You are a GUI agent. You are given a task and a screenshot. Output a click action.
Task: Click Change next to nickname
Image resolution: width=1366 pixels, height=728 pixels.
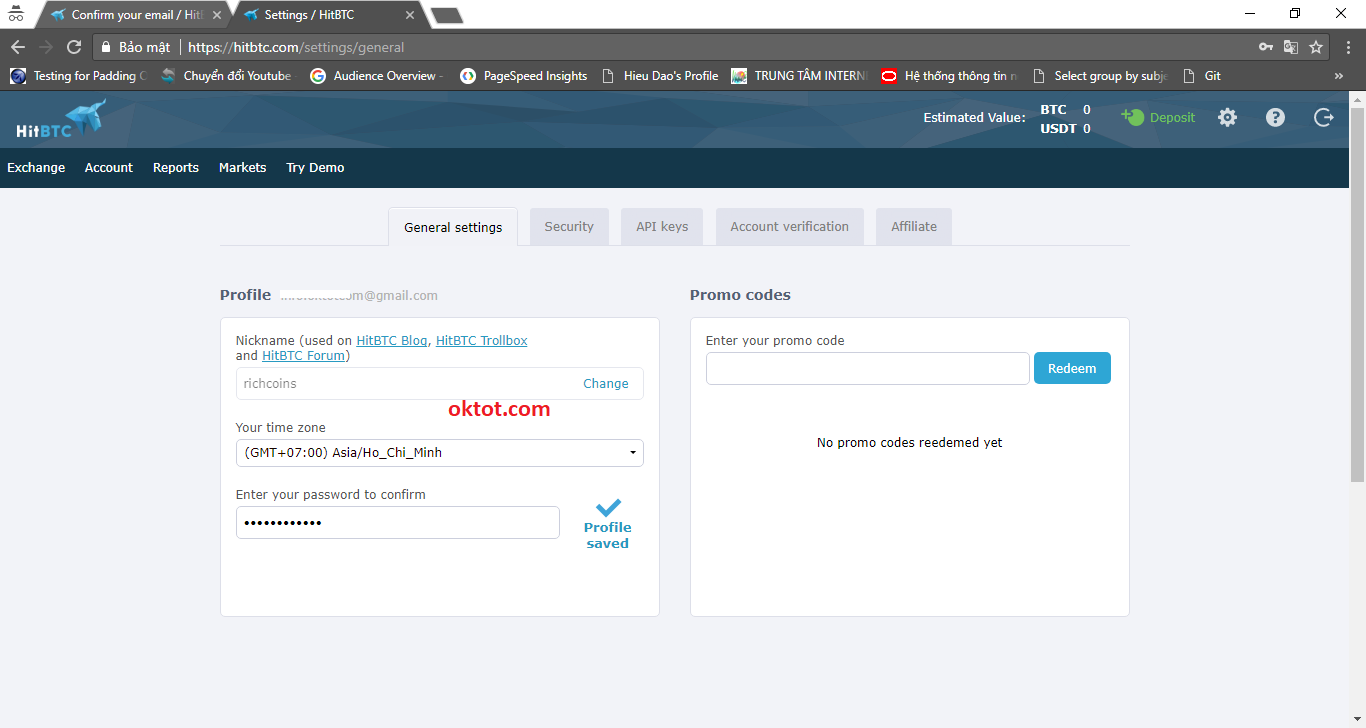tap(605, 384)
